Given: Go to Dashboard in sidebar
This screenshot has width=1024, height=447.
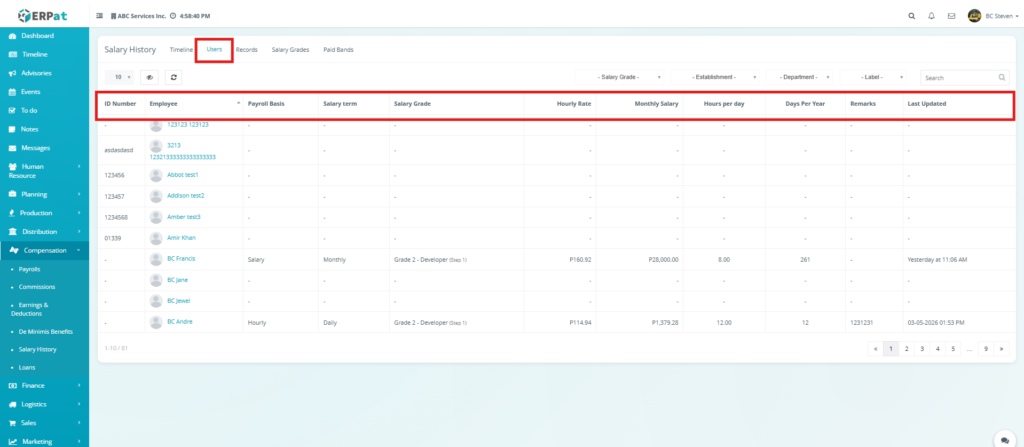Looking at the screenshot, I should [37, 36].
